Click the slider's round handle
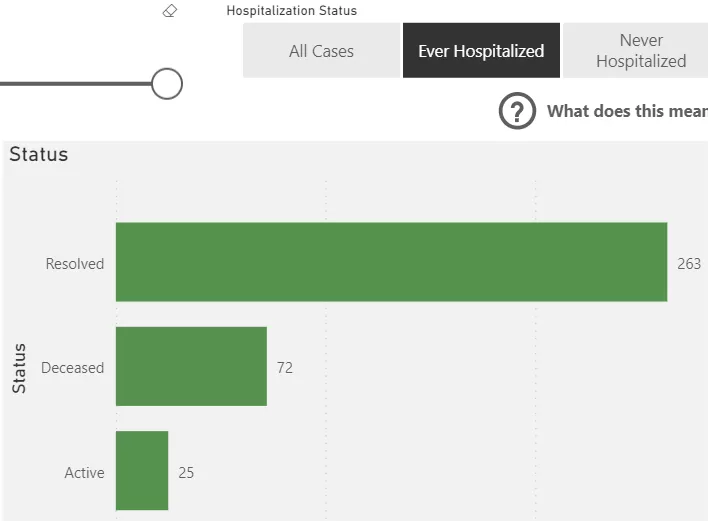The width and height of the screenshot is (712, 521). click(167, 84)
